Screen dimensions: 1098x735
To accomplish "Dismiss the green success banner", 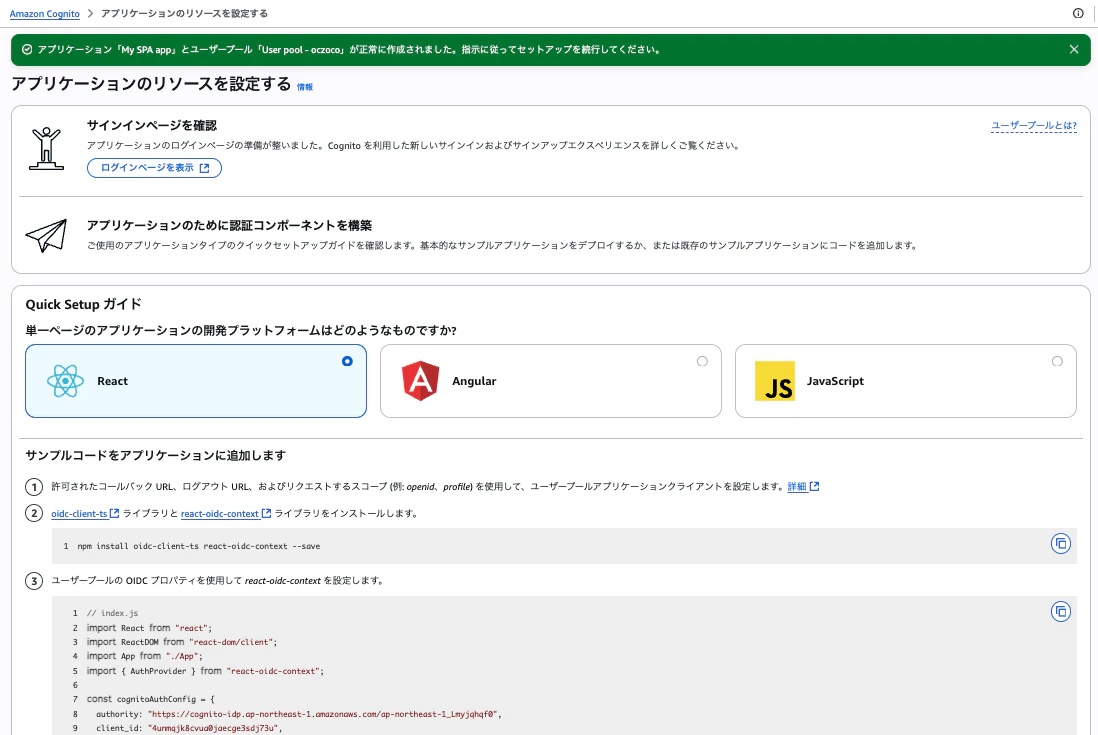I will (1075, 49).
